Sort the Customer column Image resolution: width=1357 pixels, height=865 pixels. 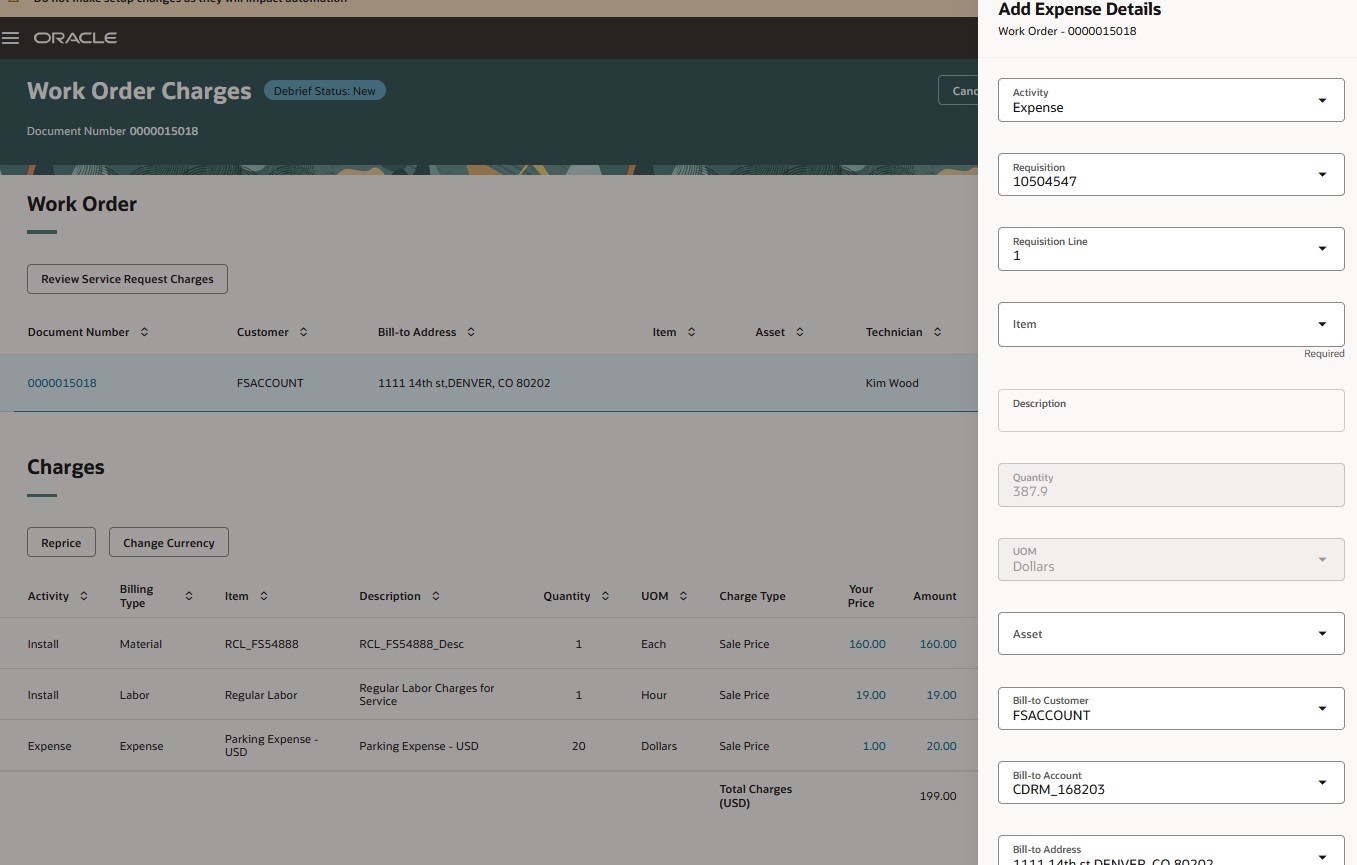click(306, 331)
